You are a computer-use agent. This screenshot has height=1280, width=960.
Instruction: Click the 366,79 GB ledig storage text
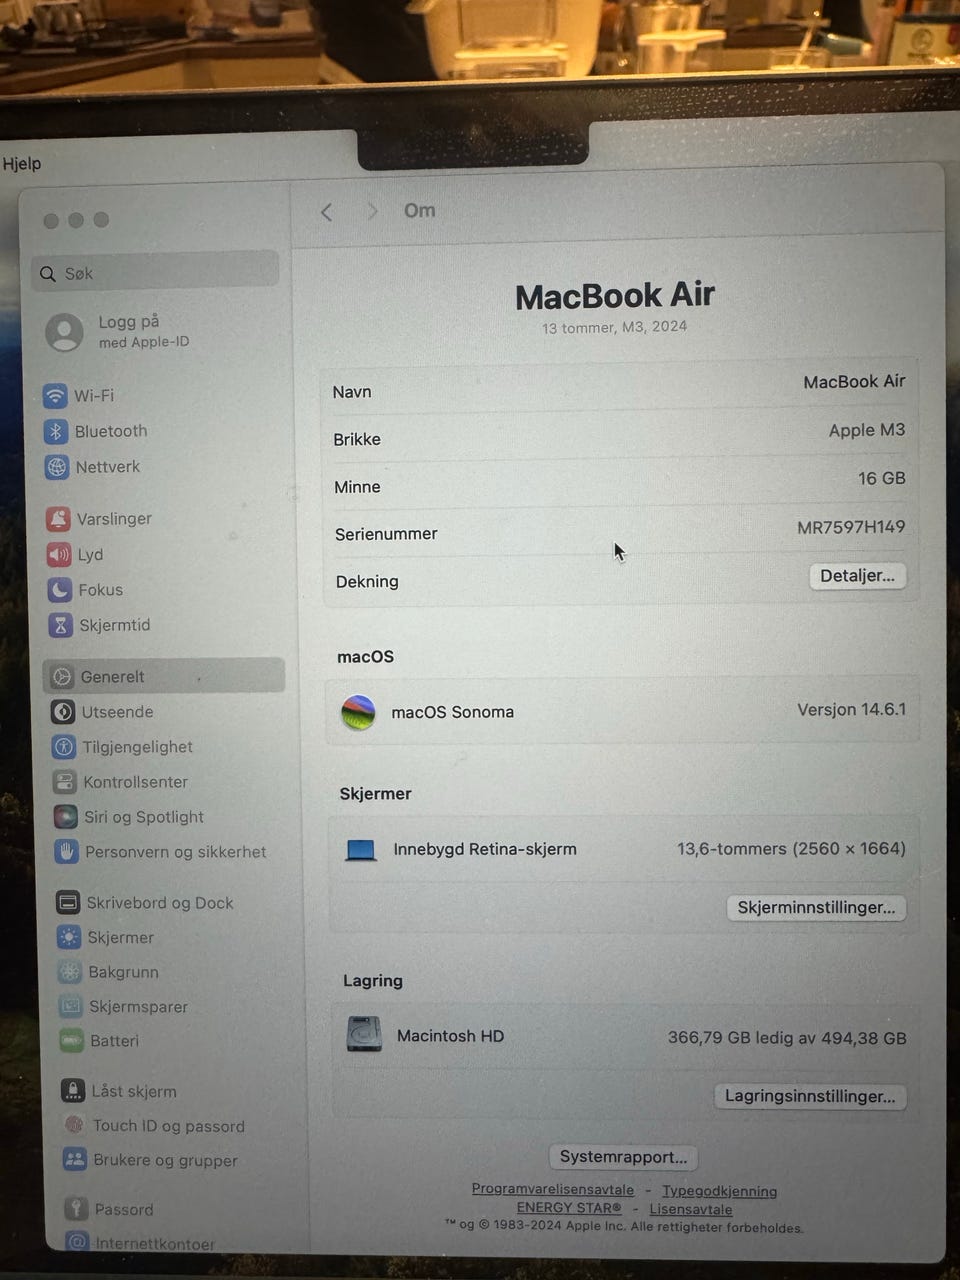click(x=787, y=1038)
